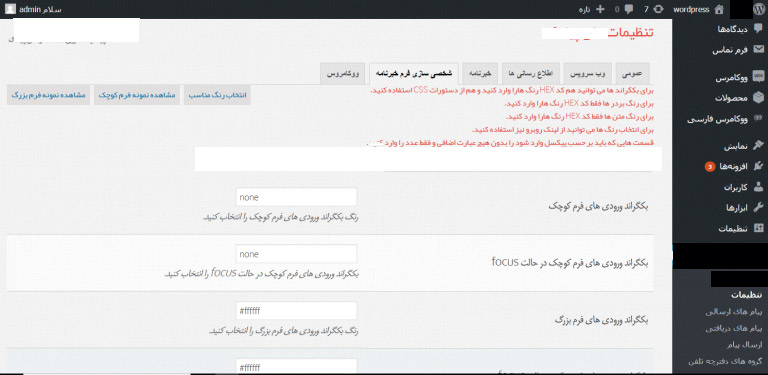Open the کاربران menu item

[735, 187]
